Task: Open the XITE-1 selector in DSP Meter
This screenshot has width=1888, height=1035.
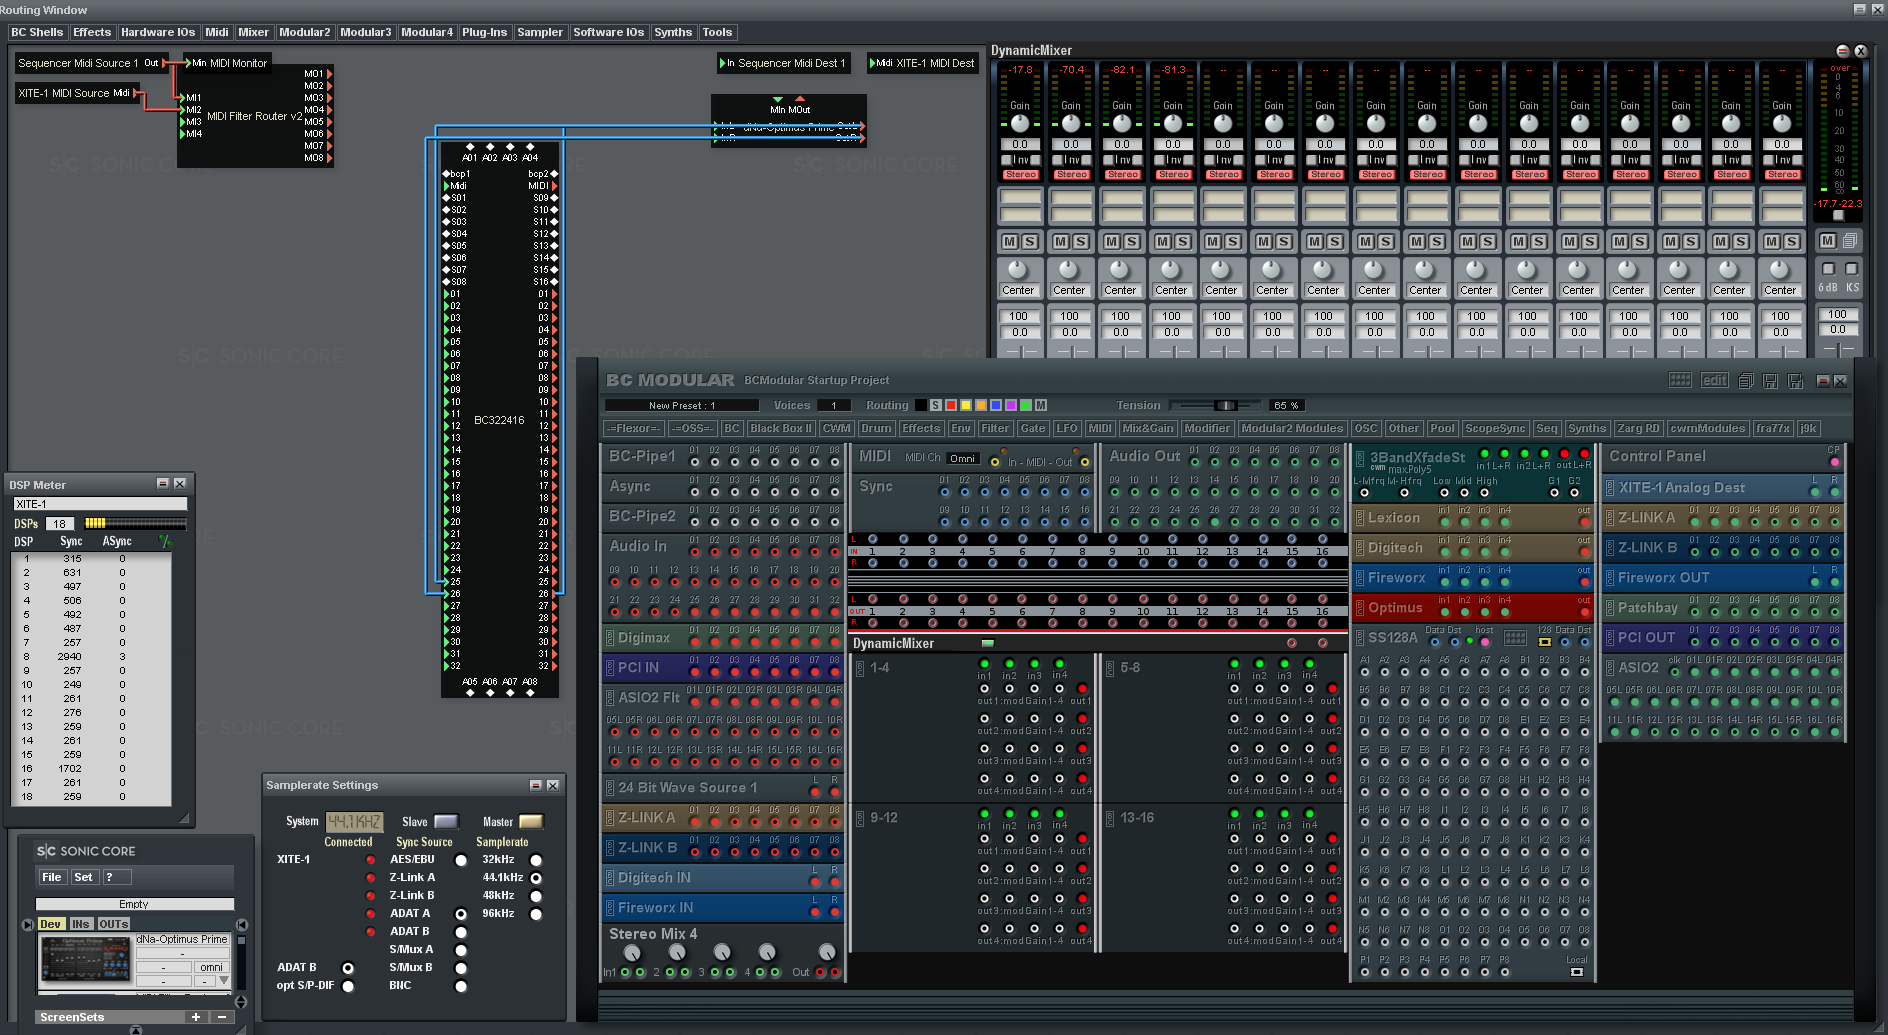Action: pyautogui.click(x=99, y=504)
